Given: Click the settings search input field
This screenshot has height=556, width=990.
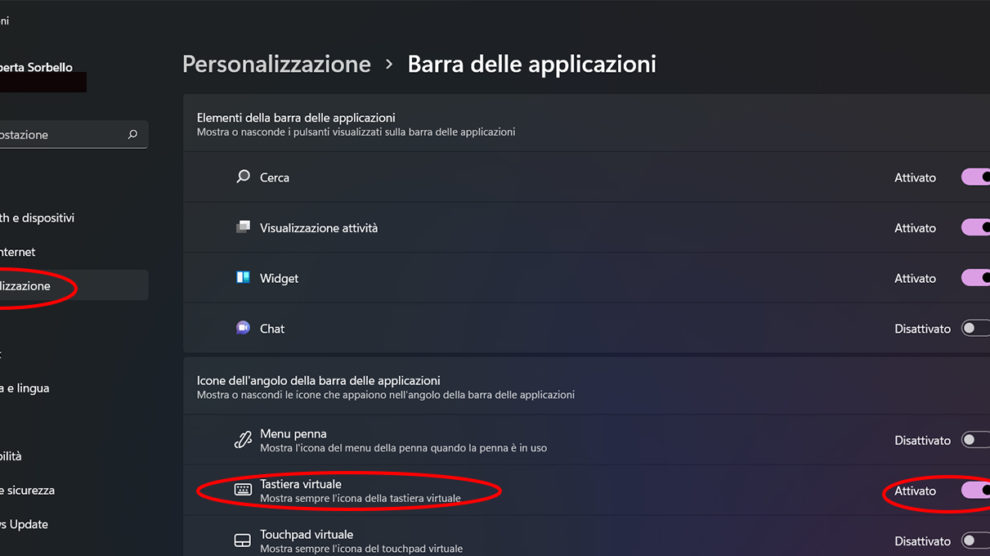Looking at the screenshot, I should click(74, 134).
